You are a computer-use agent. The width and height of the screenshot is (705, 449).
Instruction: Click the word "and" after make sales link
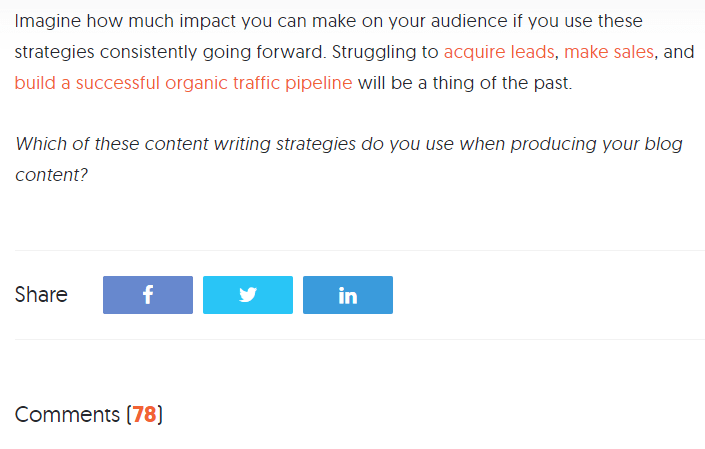pos(678,52)
